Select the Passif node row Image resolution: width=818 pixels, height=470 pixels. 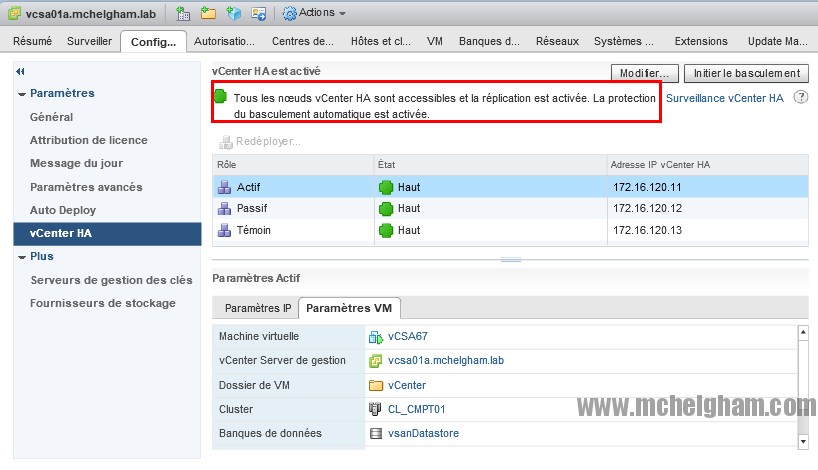point(510,208)
